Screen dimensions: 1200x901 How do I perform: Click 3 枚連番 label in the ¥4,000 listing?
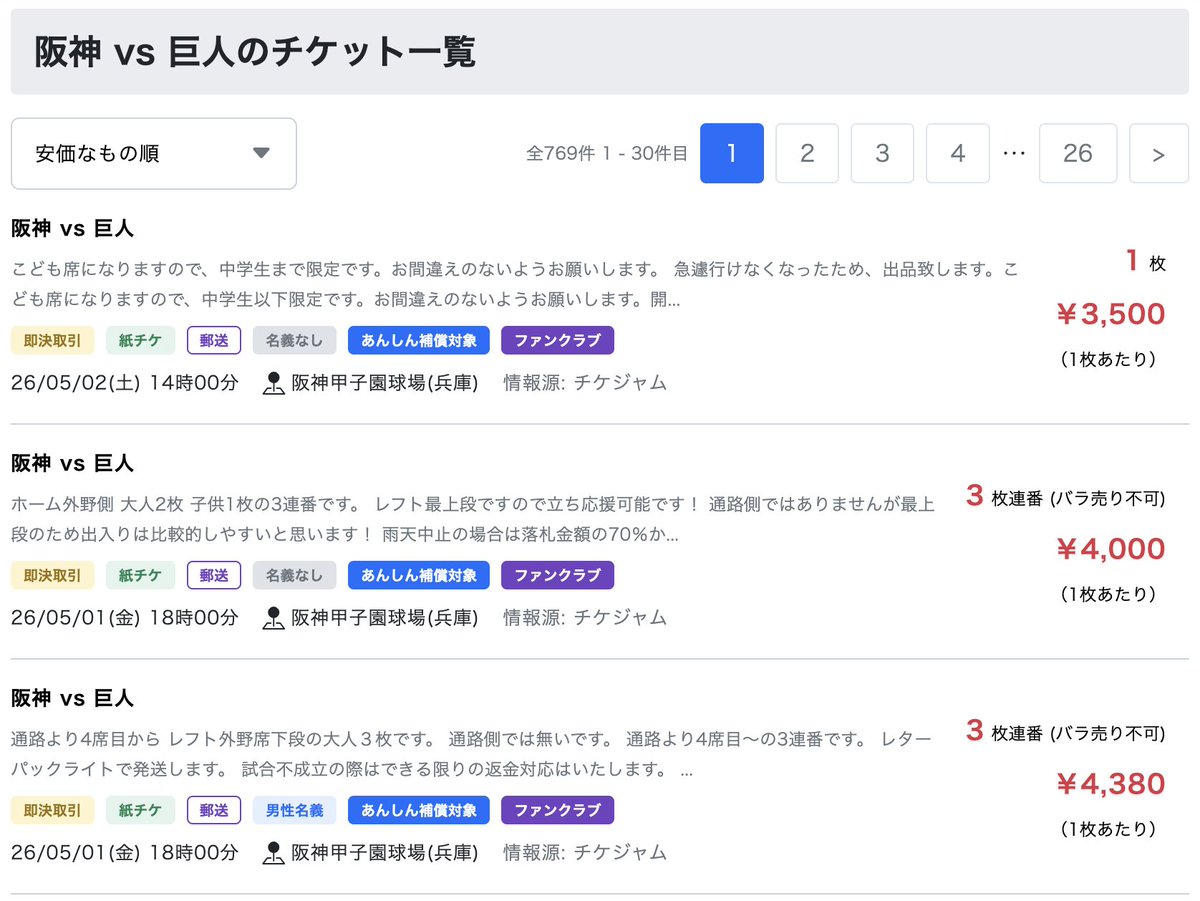[1066, 497]
